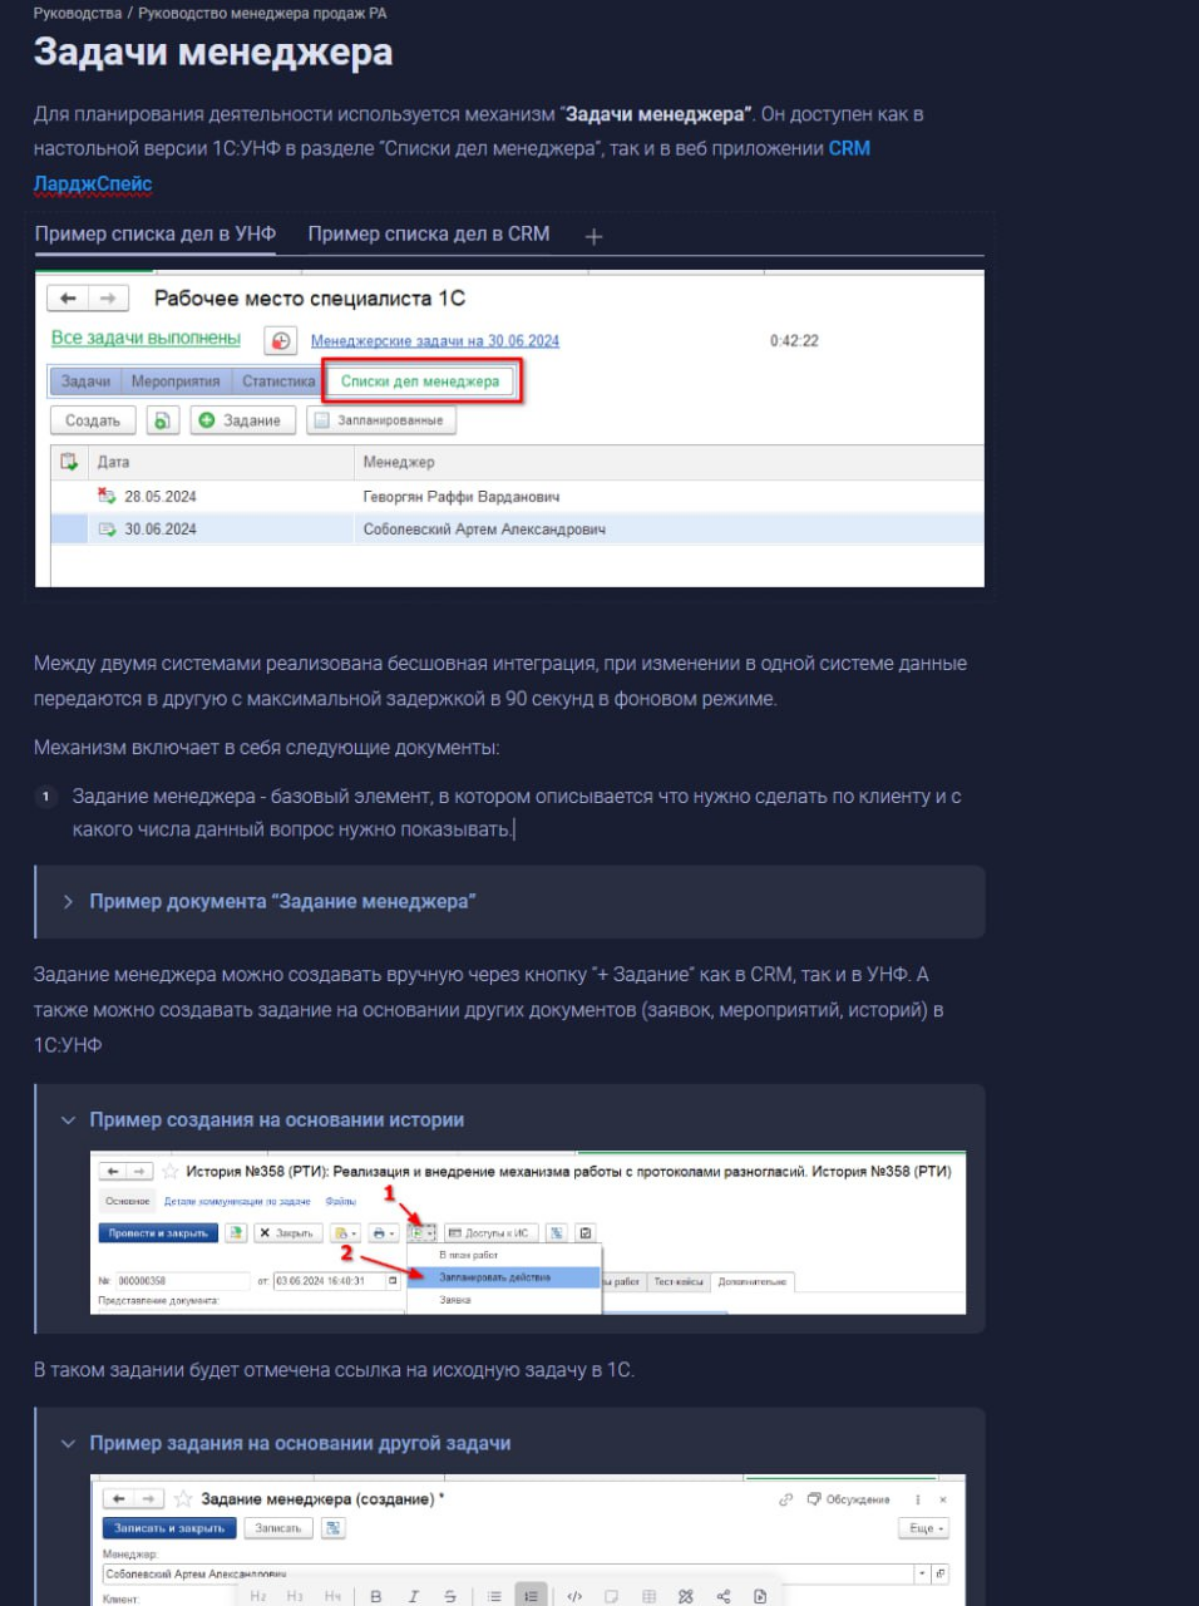
Task: Open Руководства breadcrumb link
Action: tap(77, 13)
